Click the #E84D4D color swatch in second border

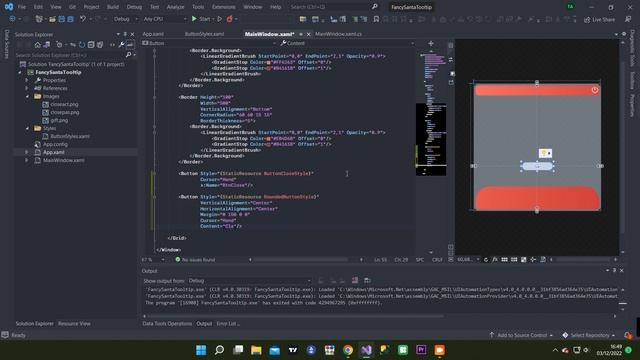point(268,139)
